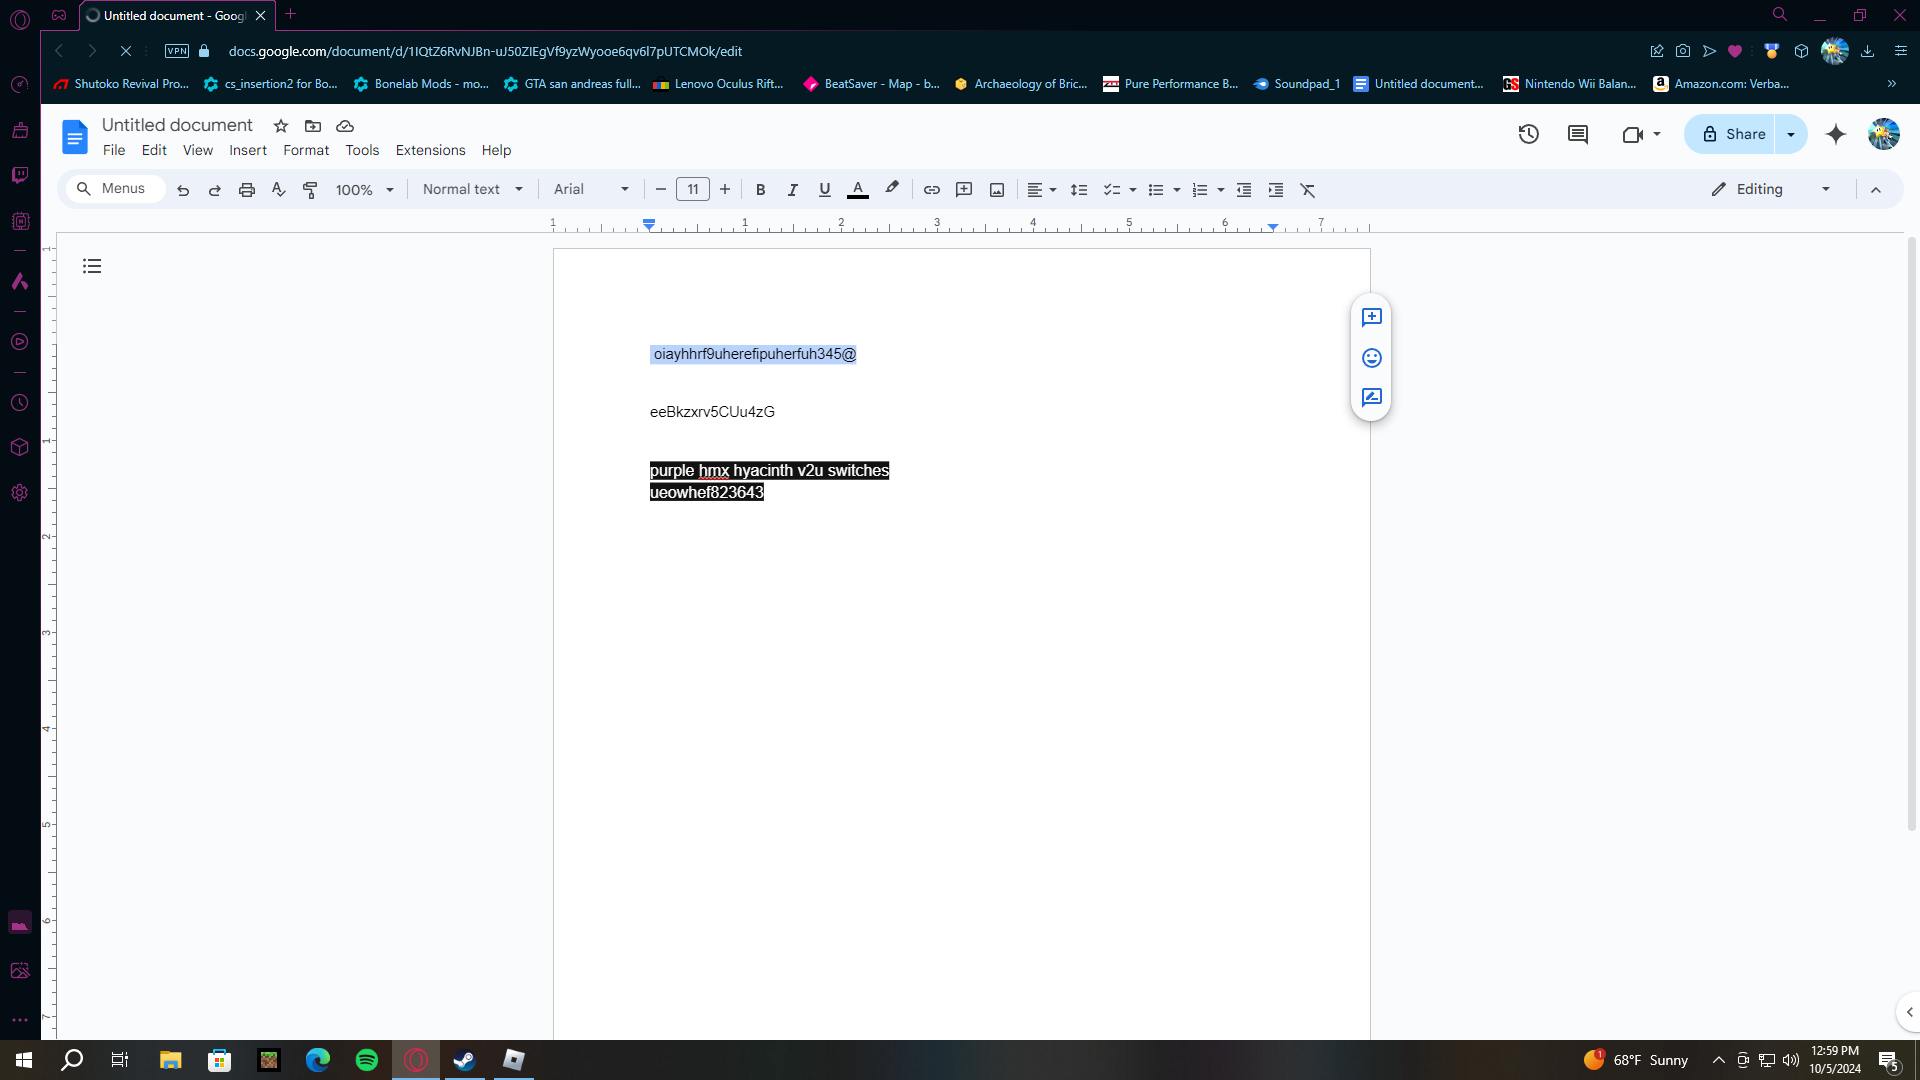Click the font size input field
The width and height of the screenshot is (1920, 1080).
692,190
